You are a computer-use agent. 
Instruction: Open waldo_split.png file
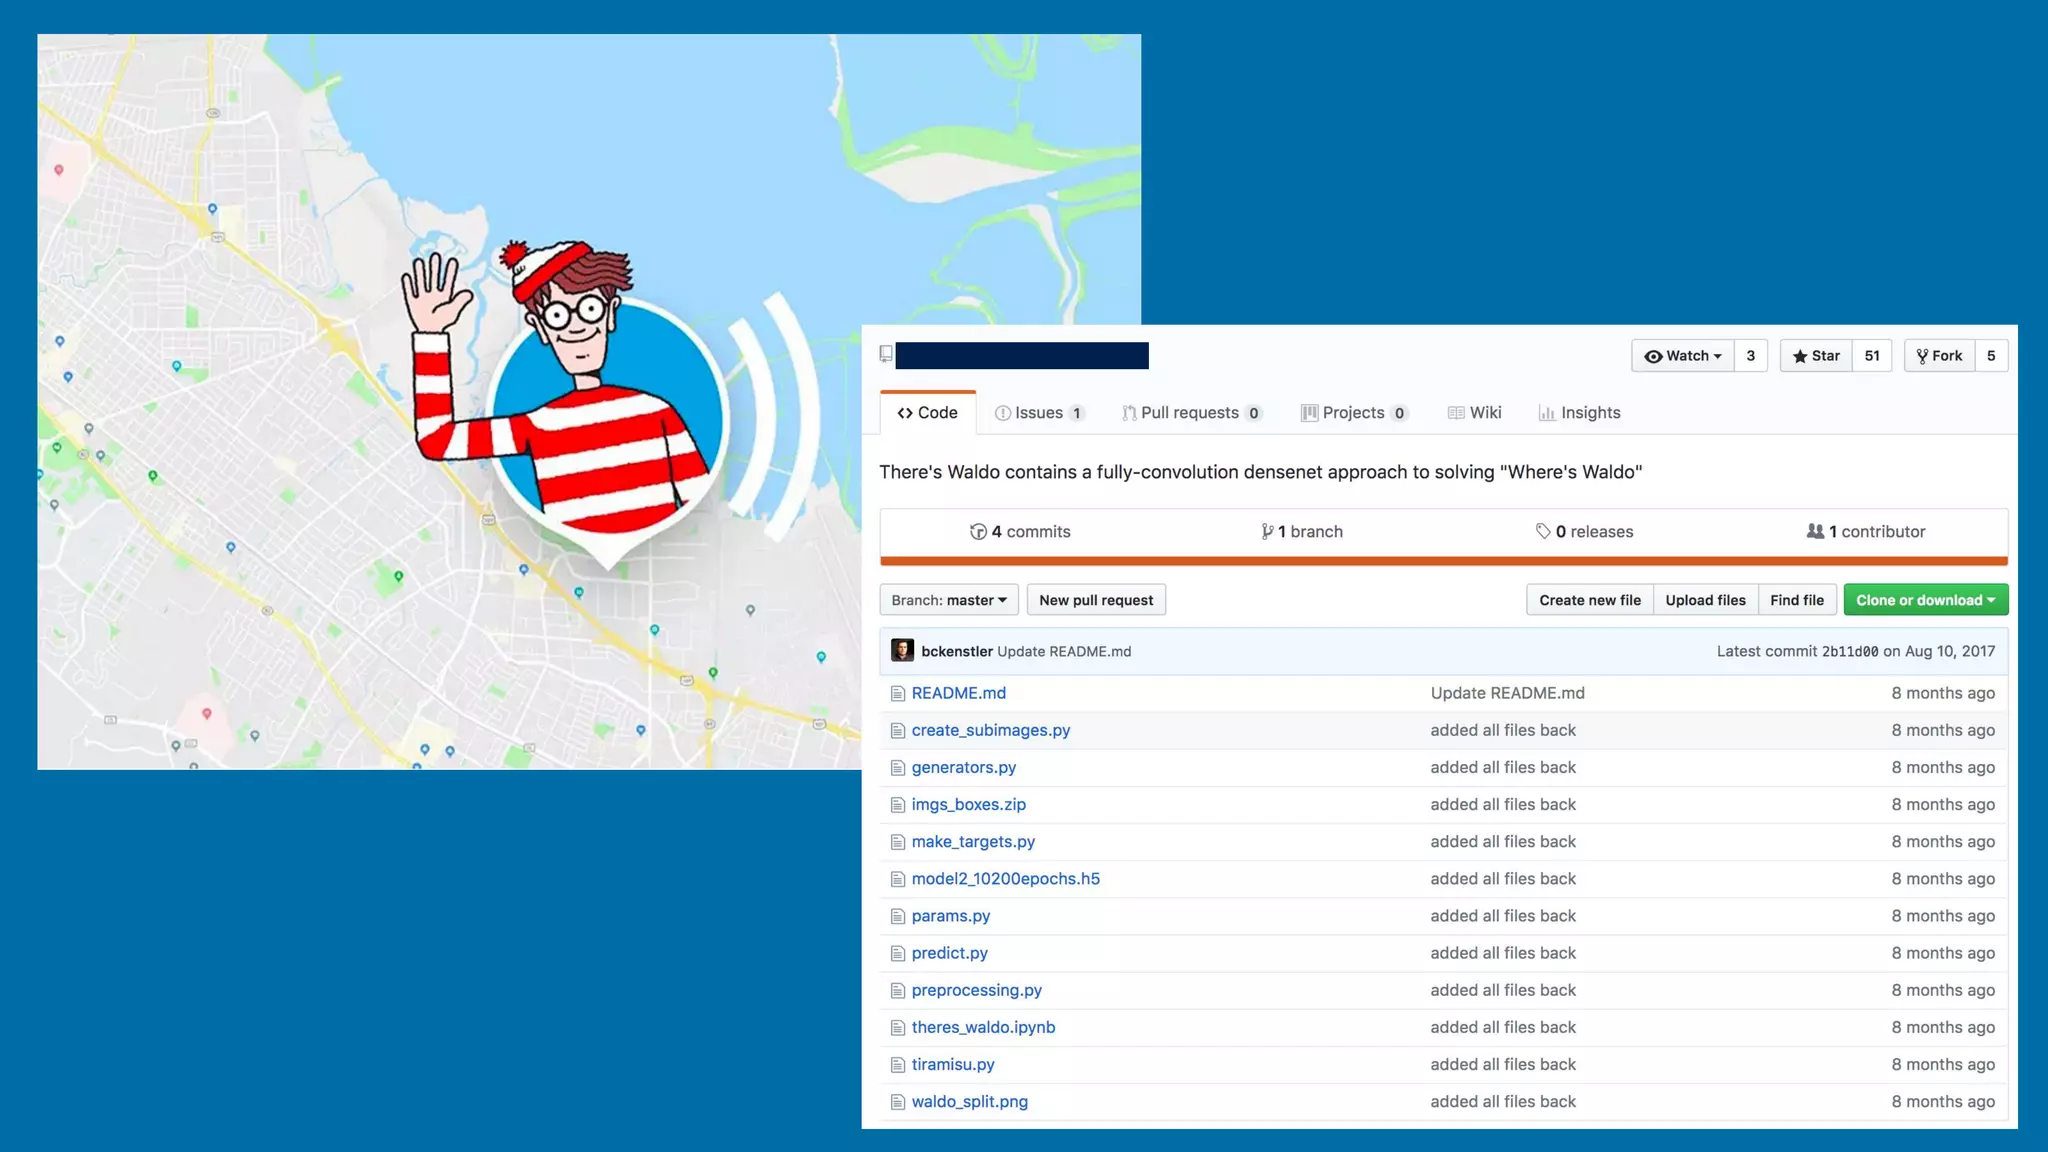(x=970, y=1101)
